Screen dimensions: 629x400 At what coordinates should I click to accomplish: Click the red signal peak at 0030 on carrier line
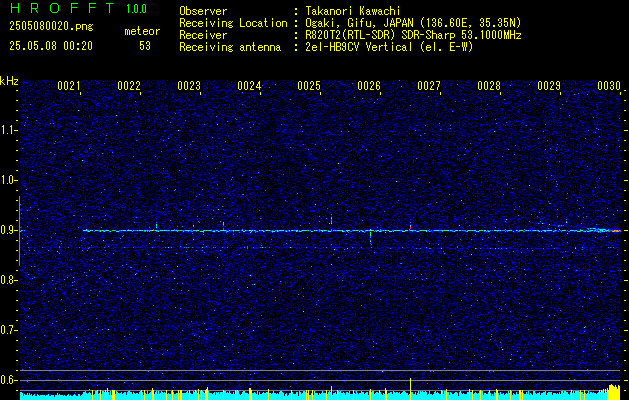(614, 231)
